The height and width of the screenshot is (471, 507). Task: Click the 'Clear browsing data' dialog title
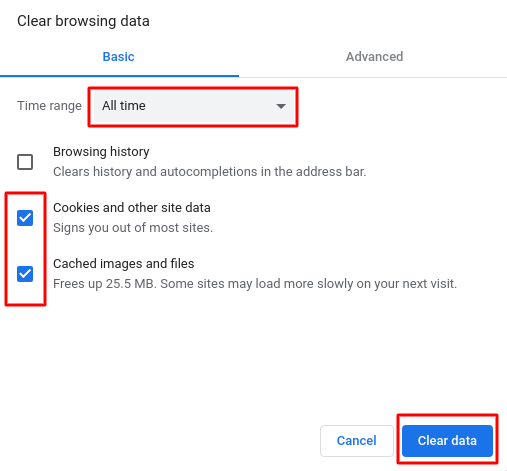point(83,21)
